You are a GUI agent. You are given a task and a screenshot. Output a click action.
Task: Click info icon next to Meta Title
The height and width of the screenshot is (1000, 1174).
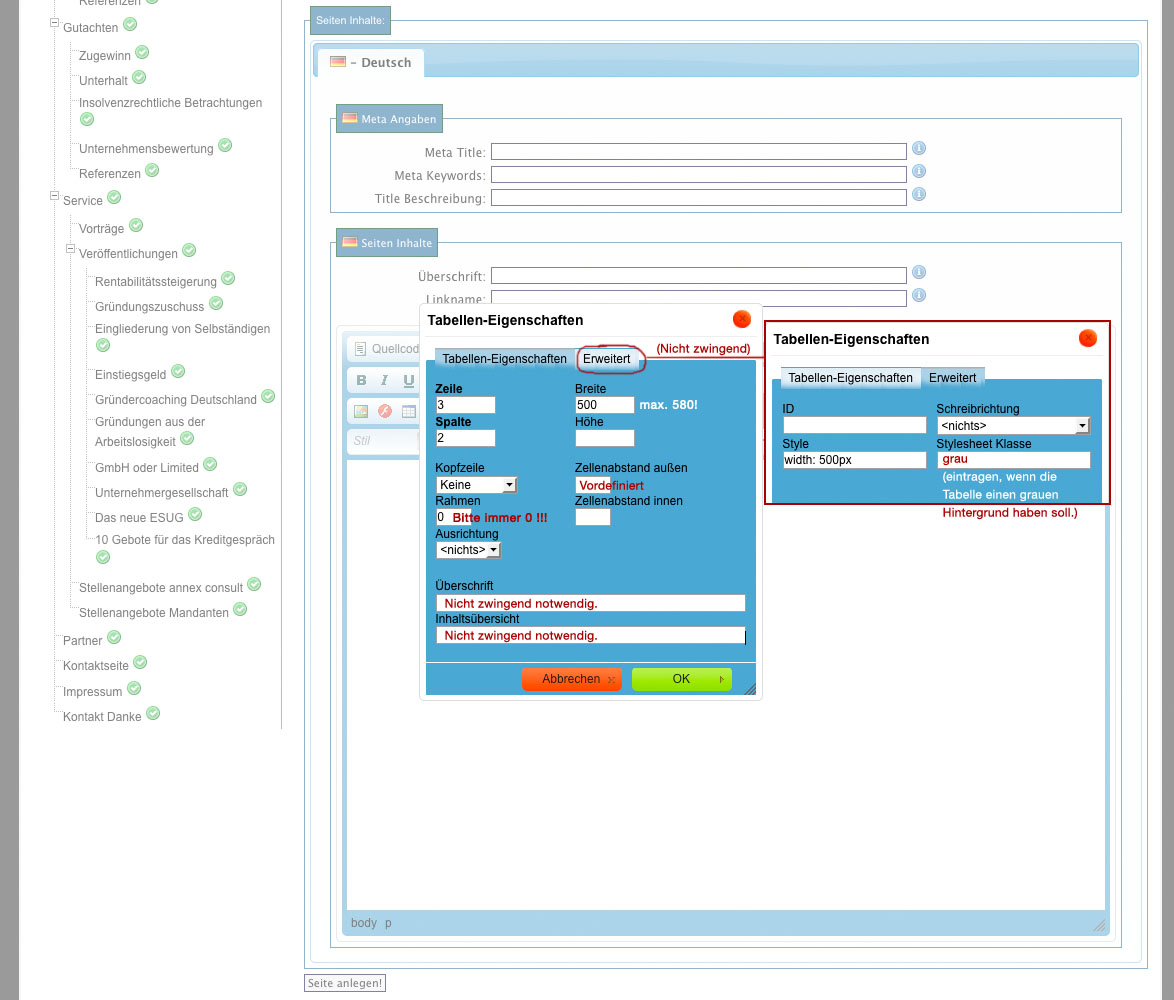coord(919,149)
